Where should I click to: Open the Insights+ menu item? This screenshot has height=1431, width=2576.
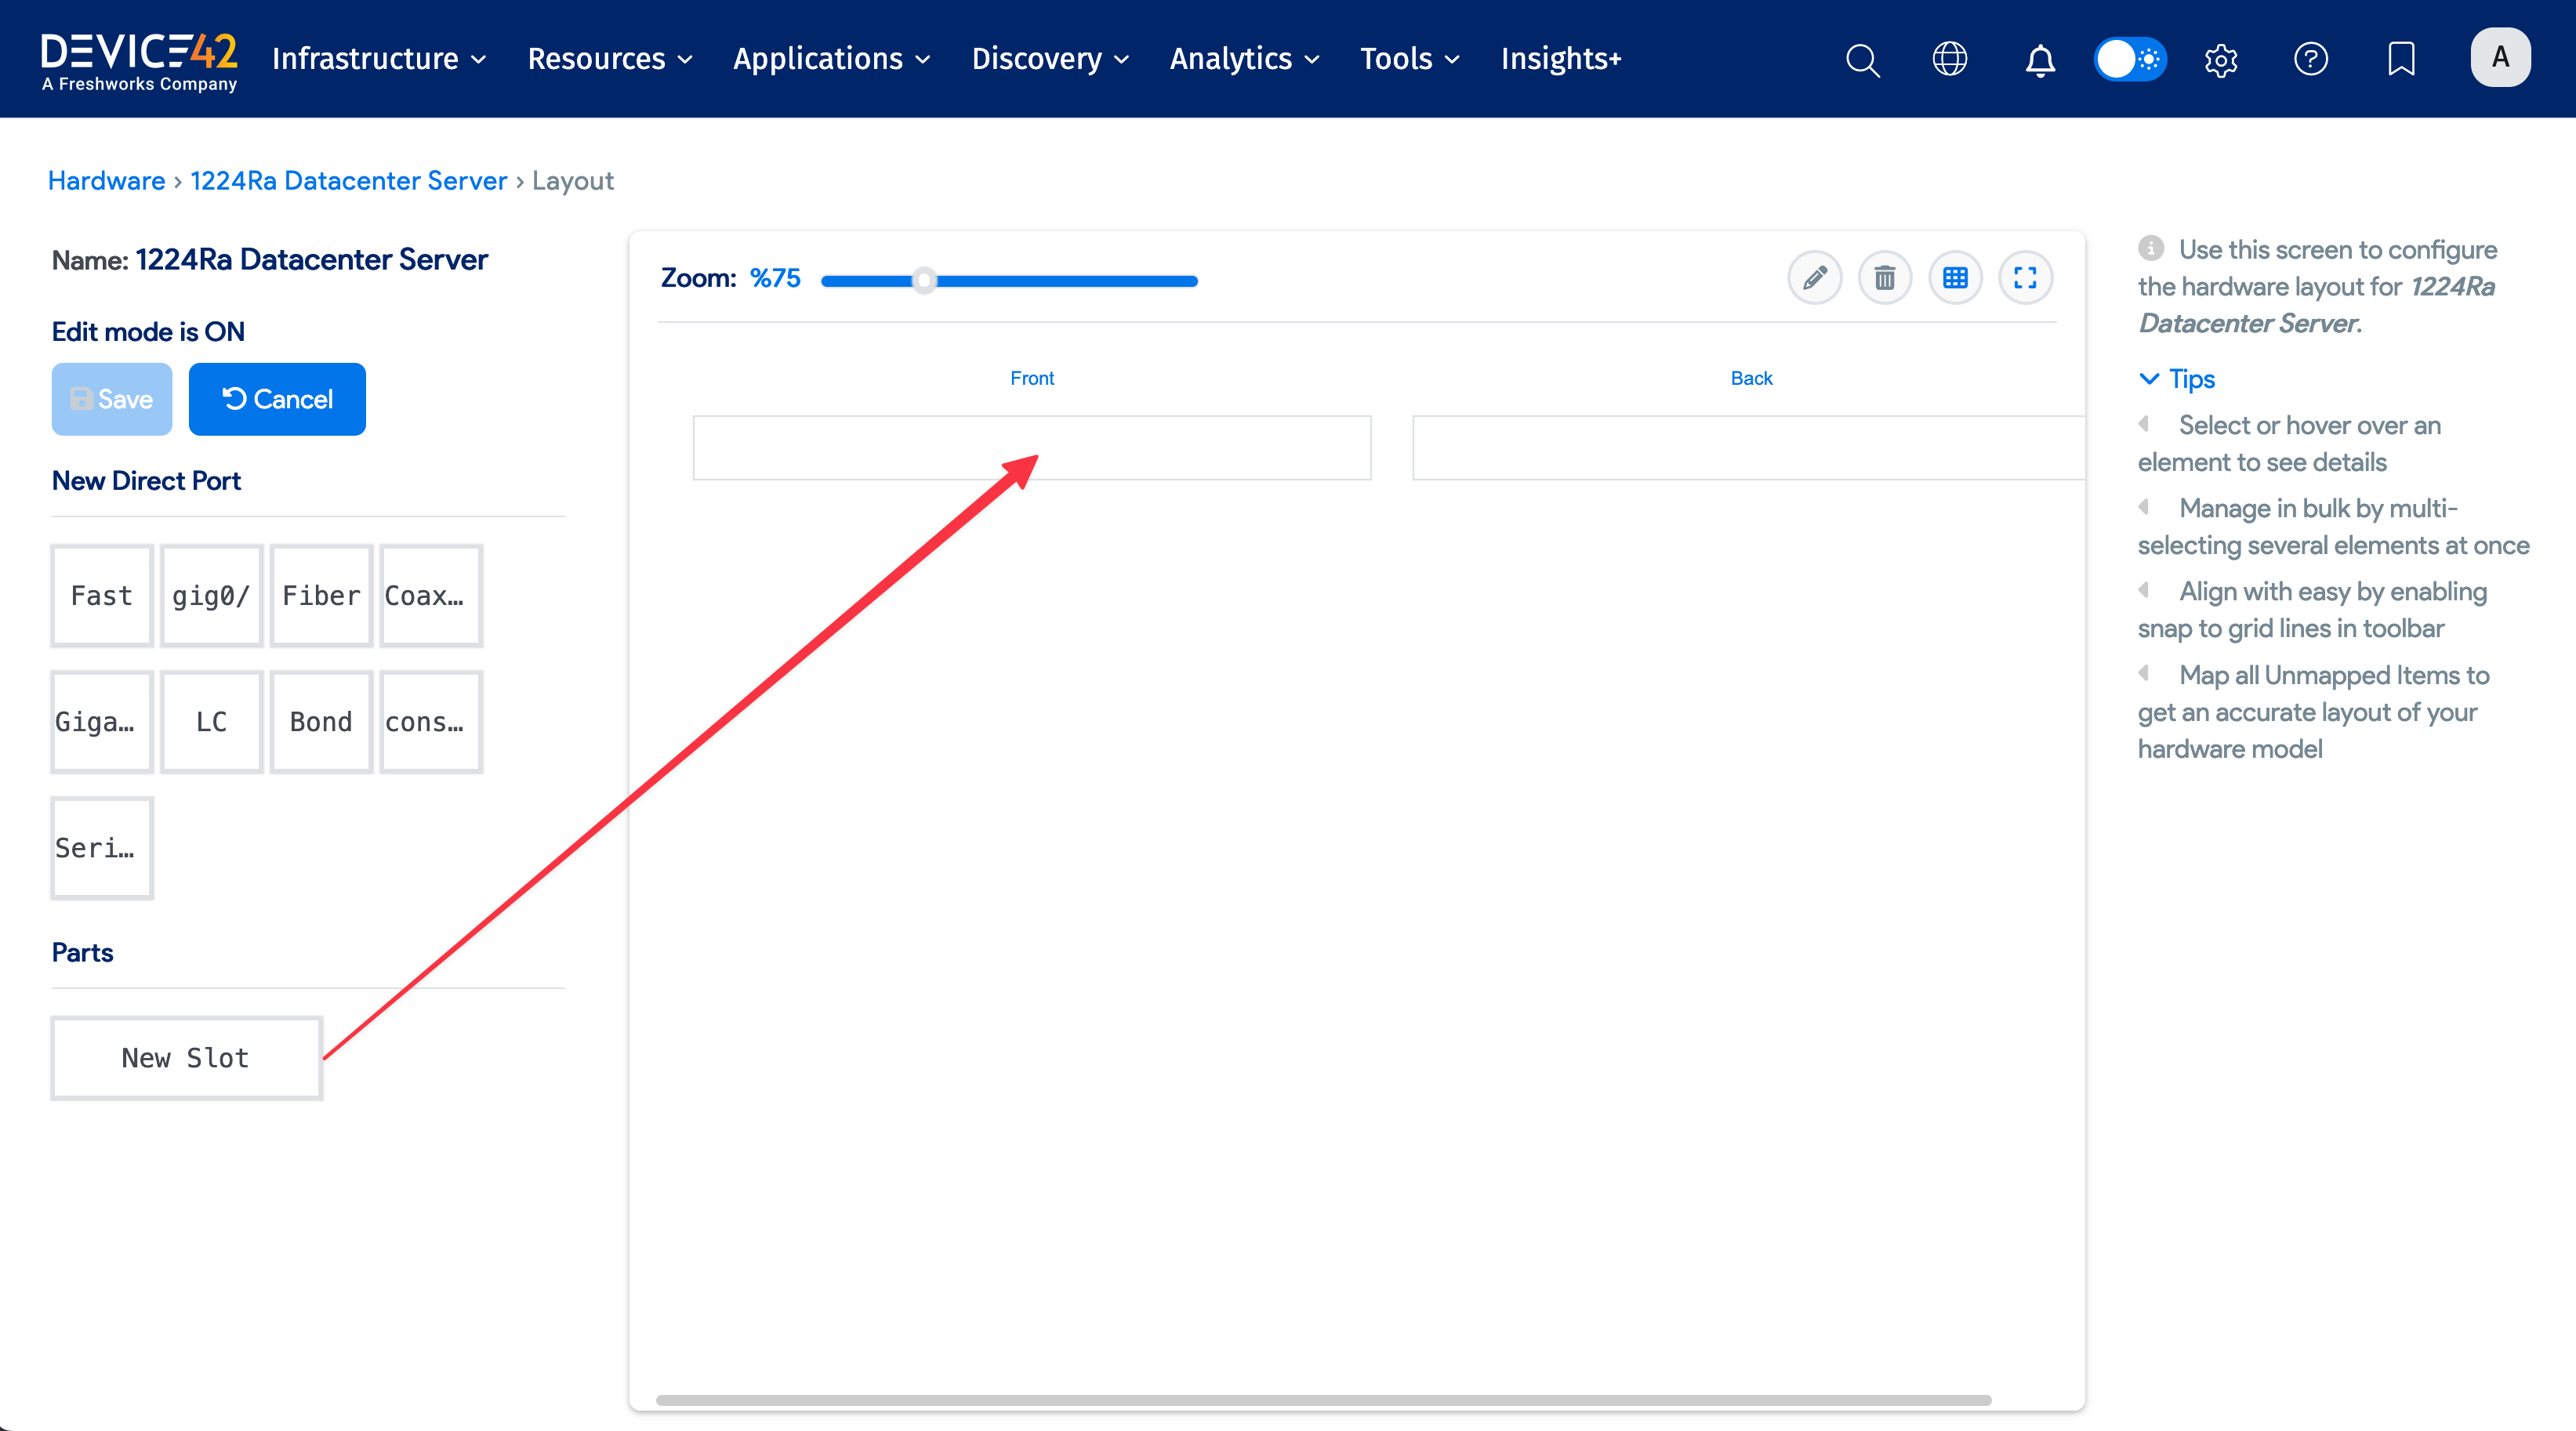1560,59
